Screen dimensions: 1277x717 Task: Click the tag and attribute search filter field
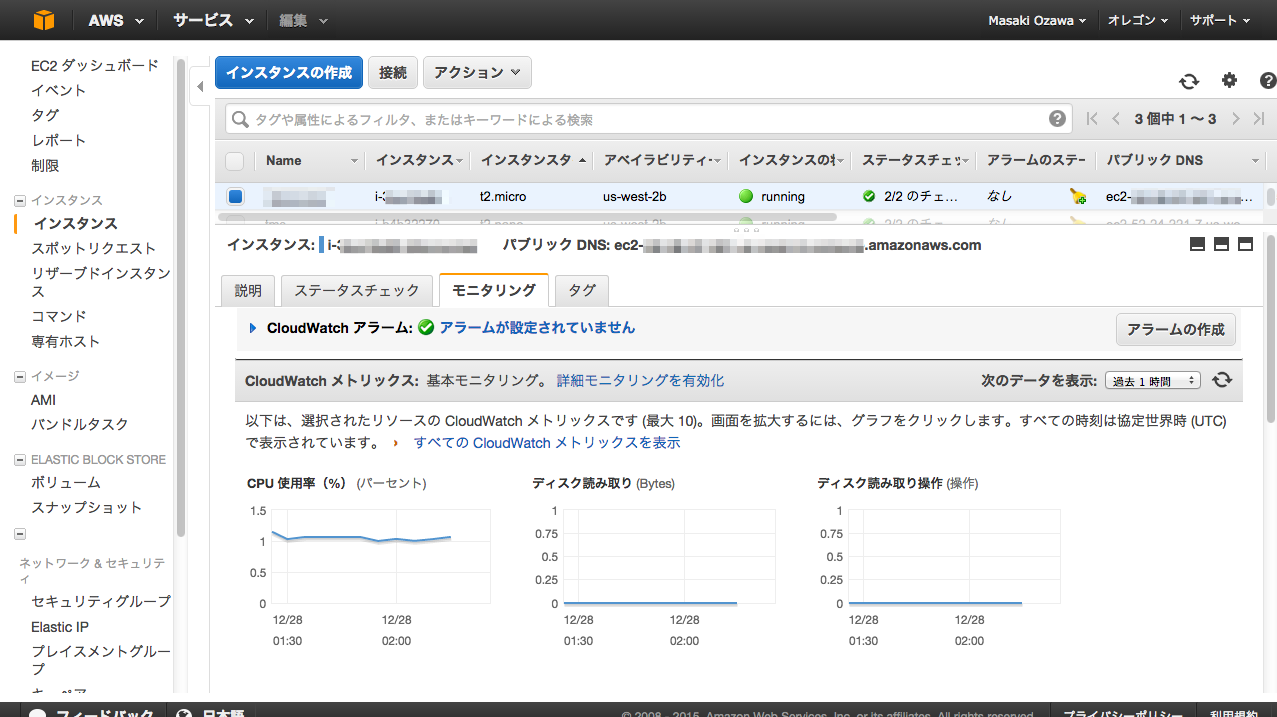click(x=649, y=119)
